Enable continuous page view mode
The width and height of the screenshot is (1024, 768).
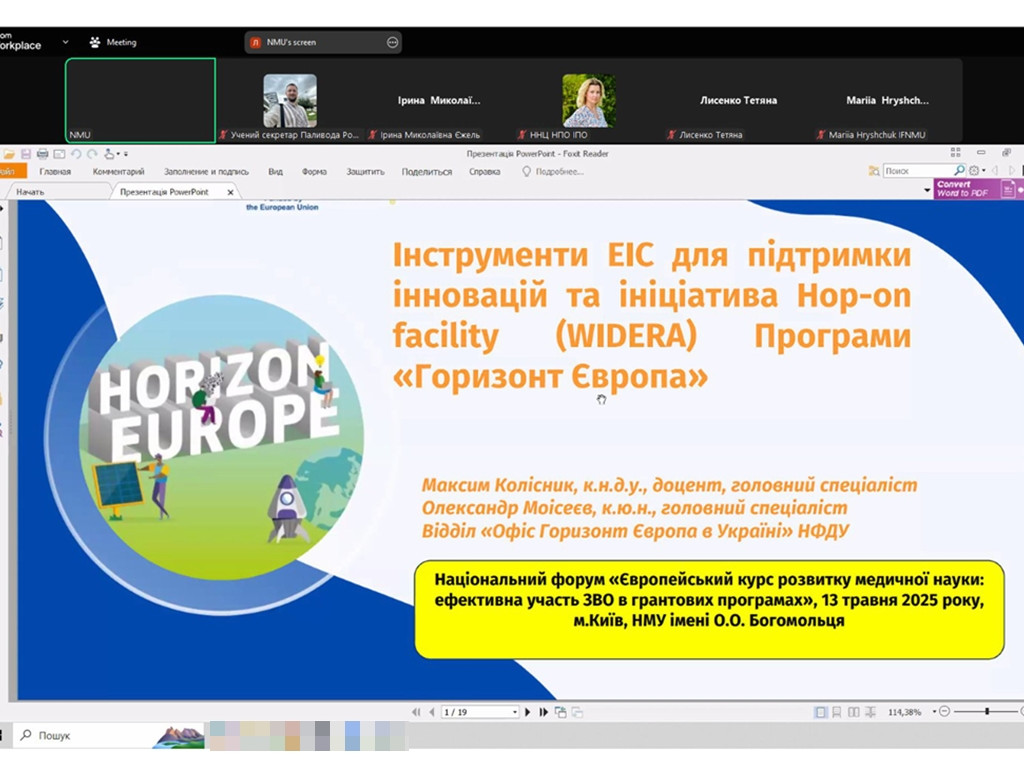click(x=837, y=712)
